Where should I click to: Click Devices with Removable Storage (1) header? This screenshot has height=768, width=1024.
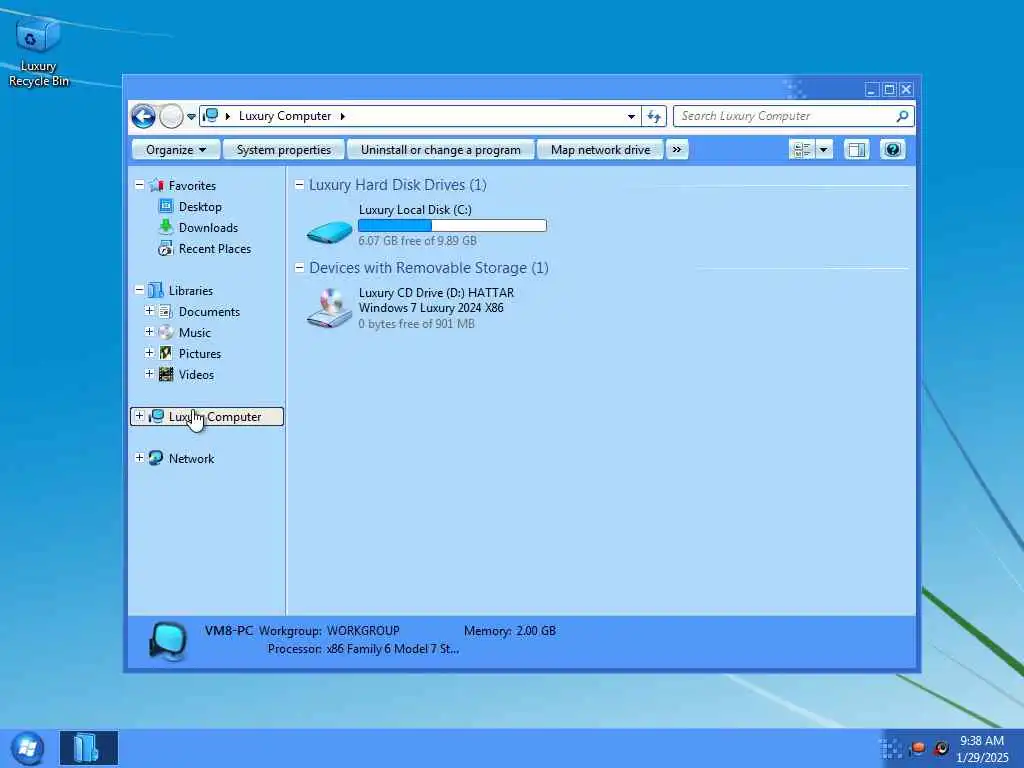428,268
